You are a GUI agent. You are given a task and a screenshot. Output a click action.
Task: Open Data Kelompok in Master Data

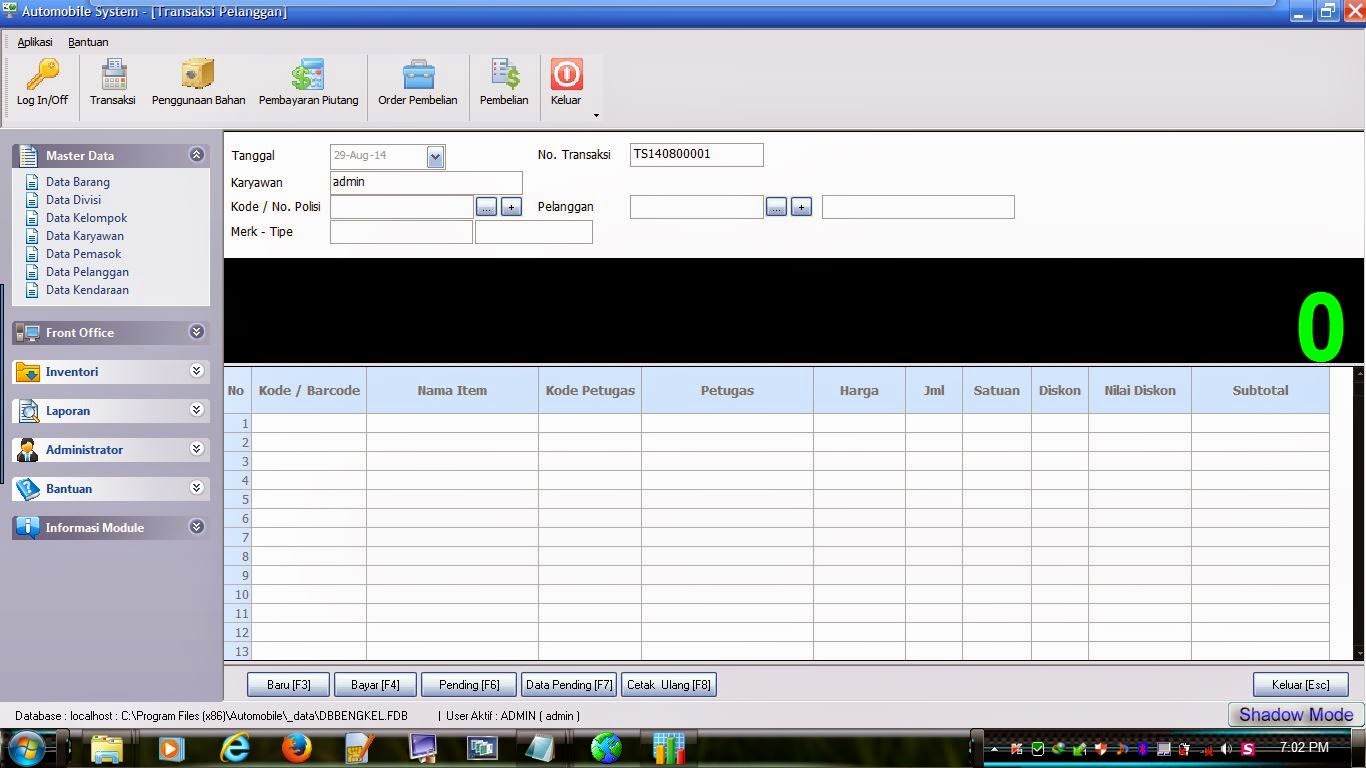[86, 218]
